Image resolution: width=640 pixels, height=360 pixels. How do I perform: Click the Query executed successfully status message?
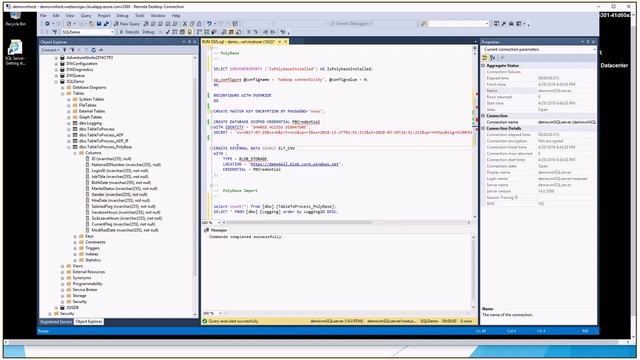point(233,322)
